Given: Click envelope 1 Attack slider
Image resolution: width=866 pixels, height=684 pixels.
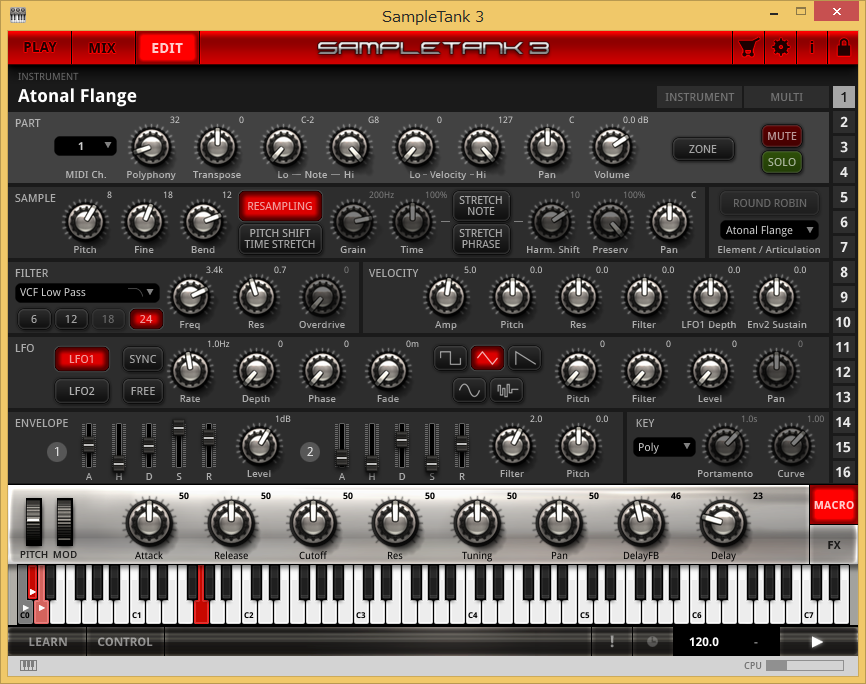Looking at the screenshot, I should tap(88, 445).
